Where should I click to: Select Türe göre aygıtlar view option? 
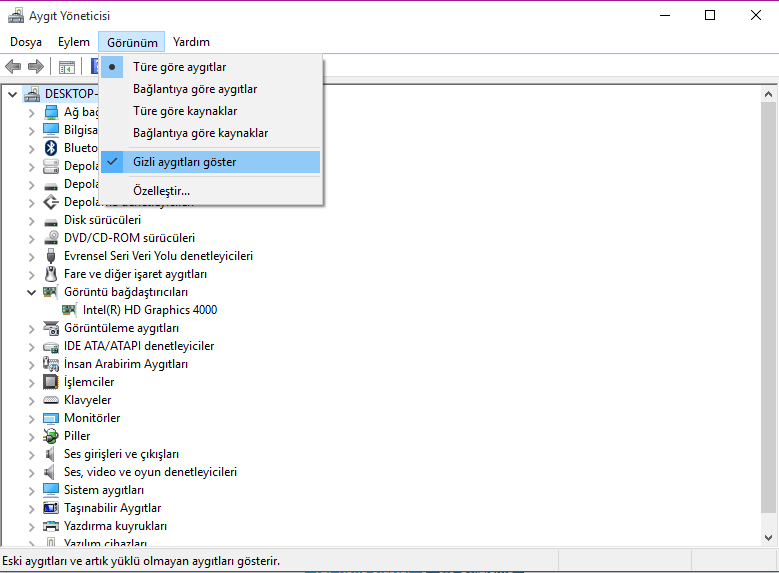coord(210,67)
